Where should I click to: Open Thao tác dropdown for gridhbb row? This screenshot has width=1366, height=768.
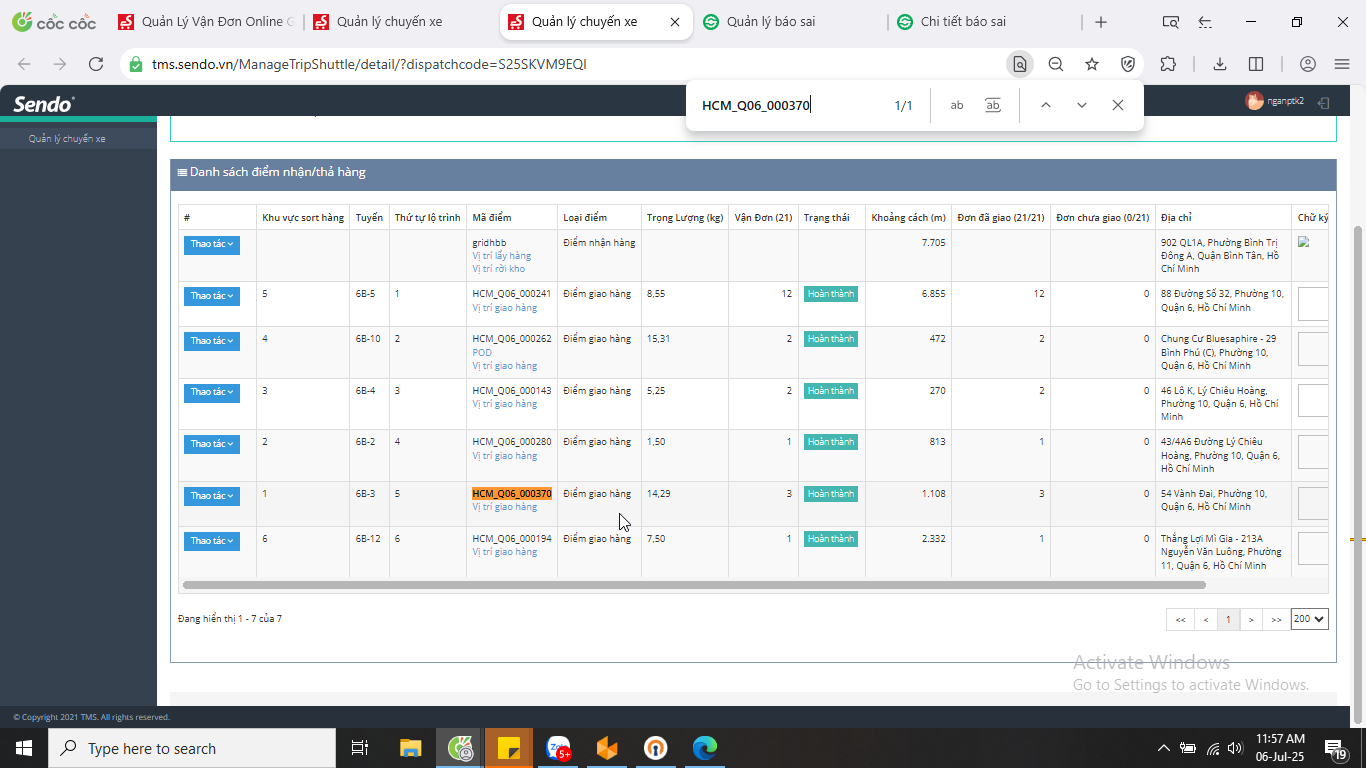[x=212, y=244]
